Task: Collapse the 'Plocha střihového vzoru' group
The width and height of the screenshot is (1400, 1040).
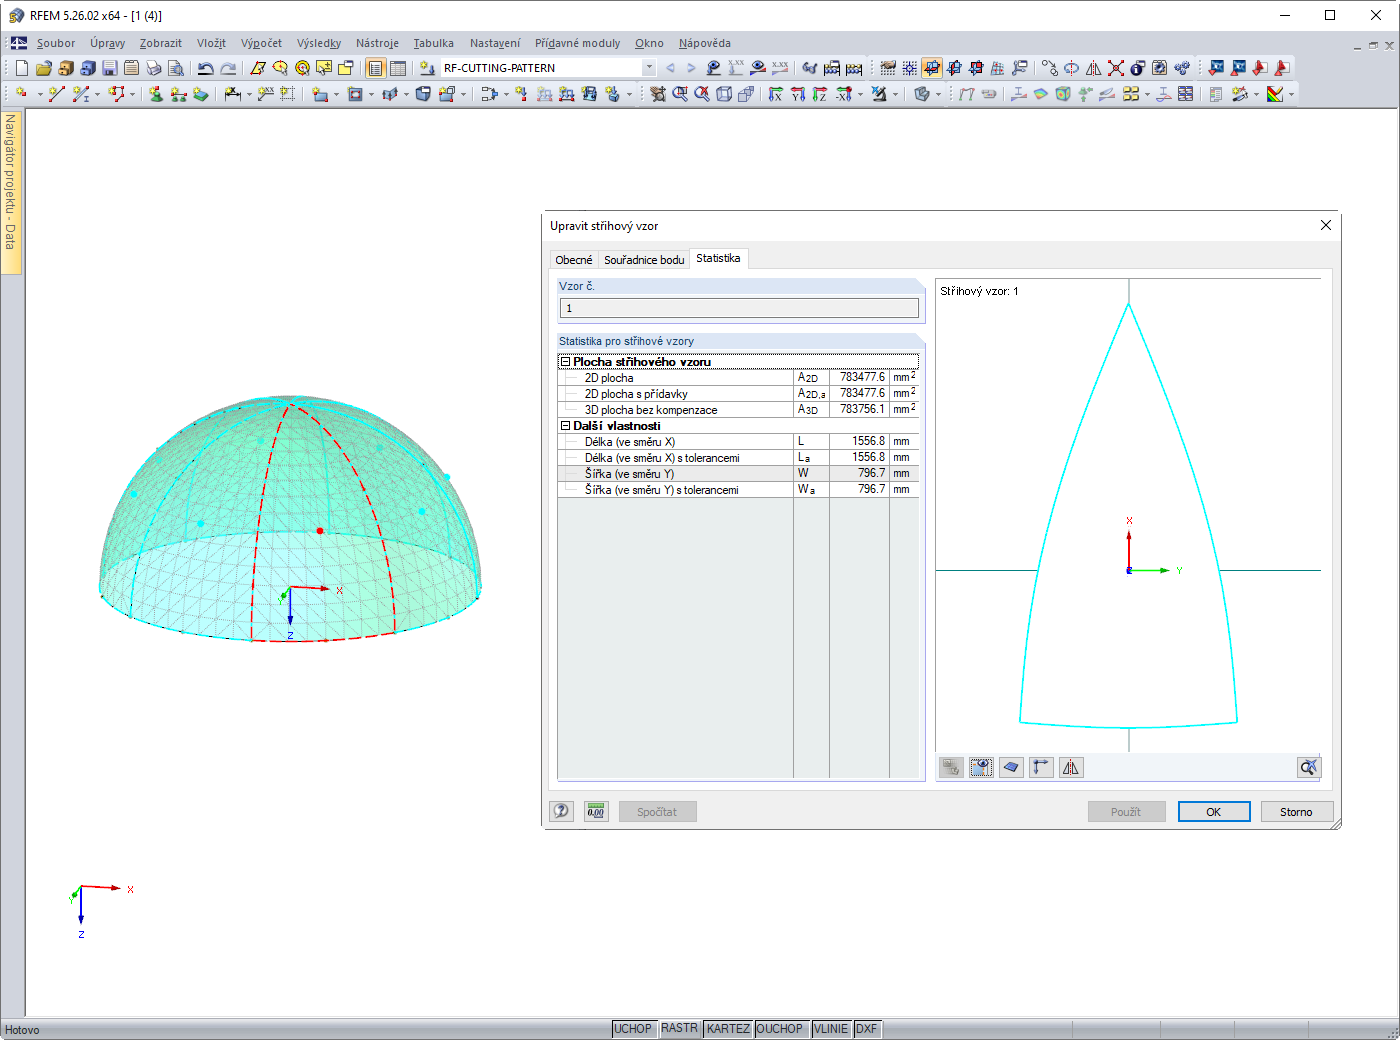Action: point(565,362)
